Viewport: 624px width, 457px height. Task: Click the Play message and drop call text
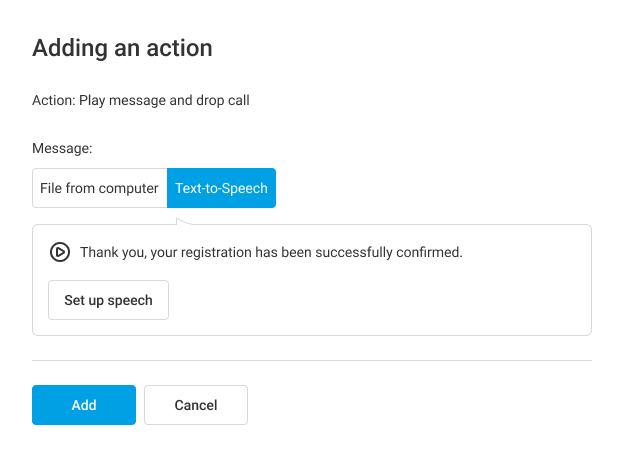coord(164,100)
